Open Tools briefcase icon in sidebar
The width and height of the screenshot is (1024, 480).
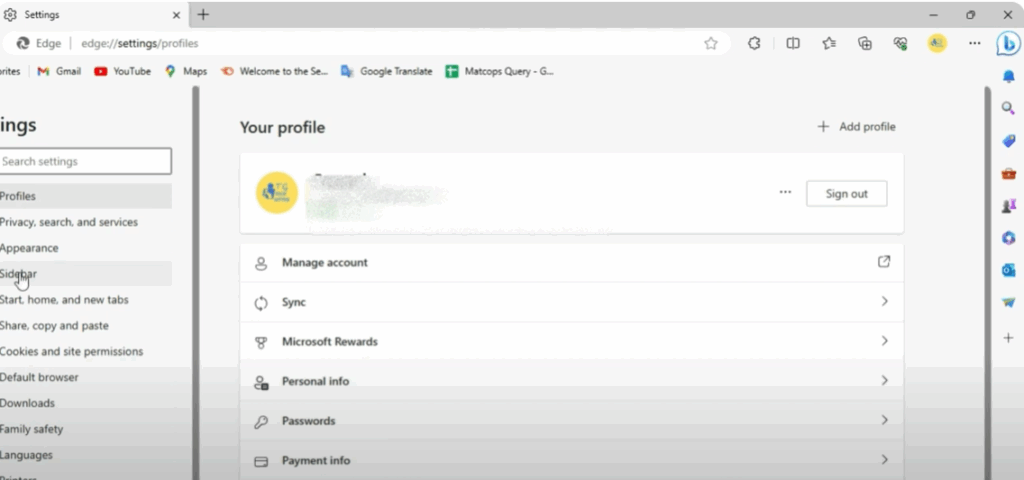(x=1008, y=173)
